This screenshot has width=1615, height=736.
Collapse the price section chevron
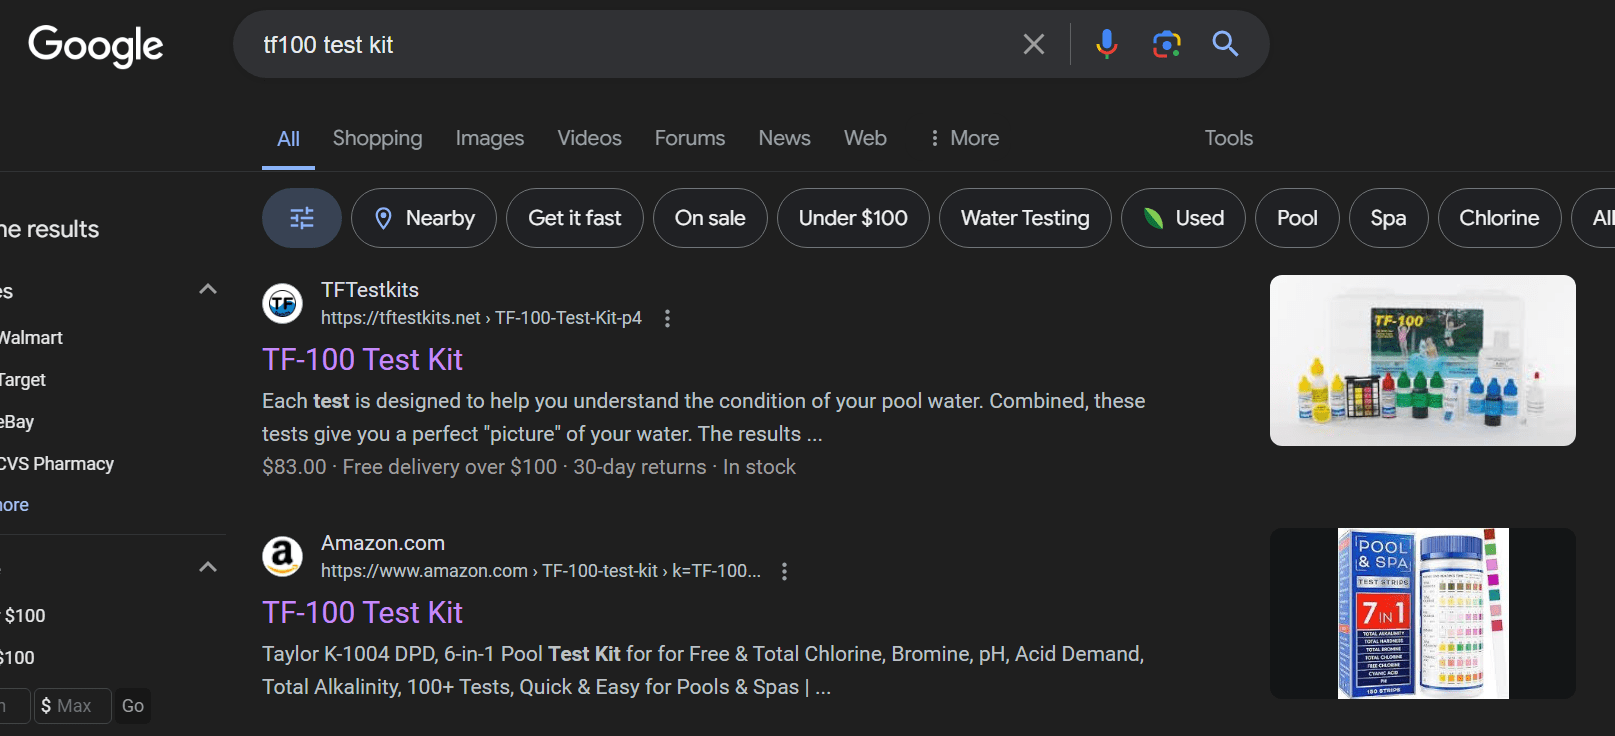[208, 567]
